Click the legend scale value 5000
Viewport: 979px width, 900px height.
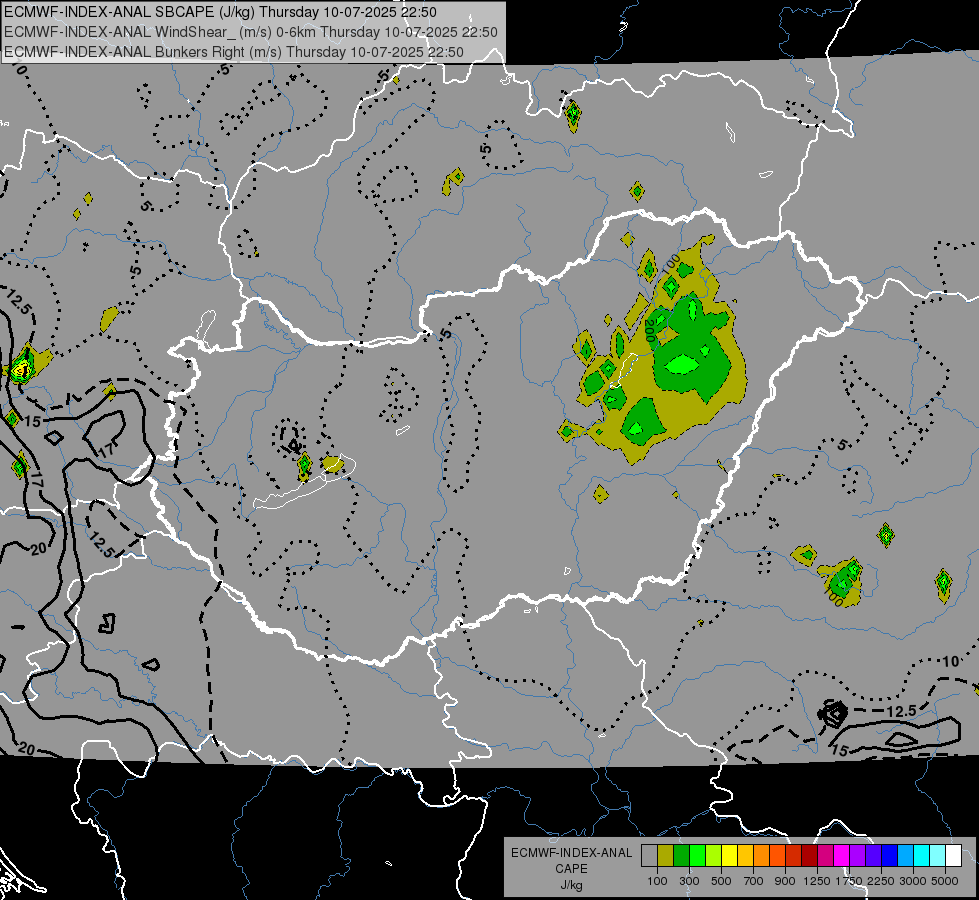pyautogui.click(x=945, y=881)
